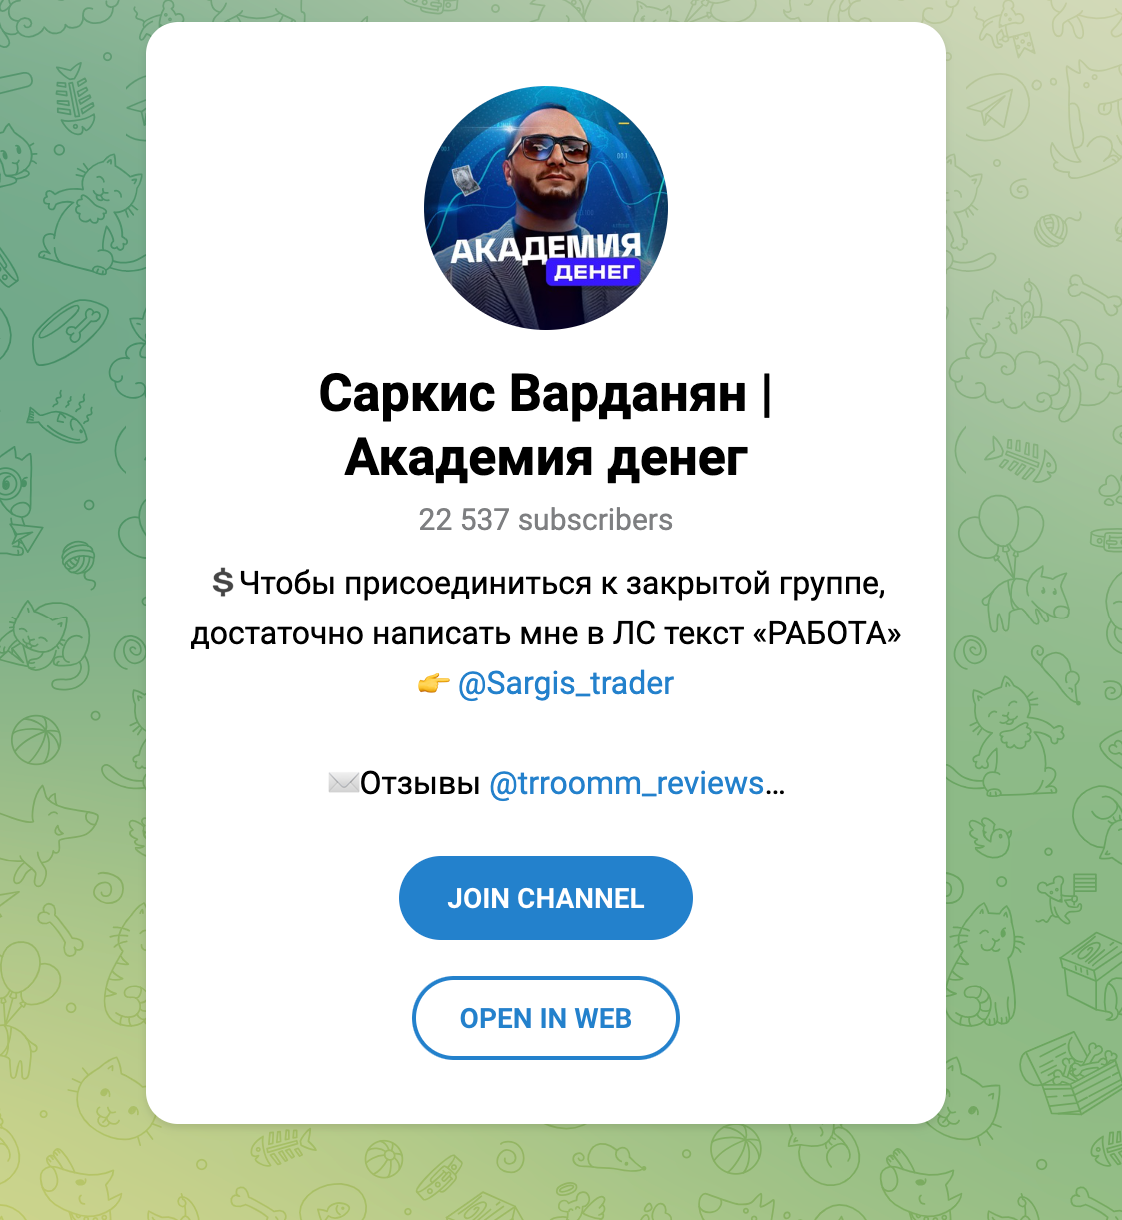The image size is (1122, 1220).
Task: Click the blue ДЕНЕГ badge in the avatar
Action: 594,272
